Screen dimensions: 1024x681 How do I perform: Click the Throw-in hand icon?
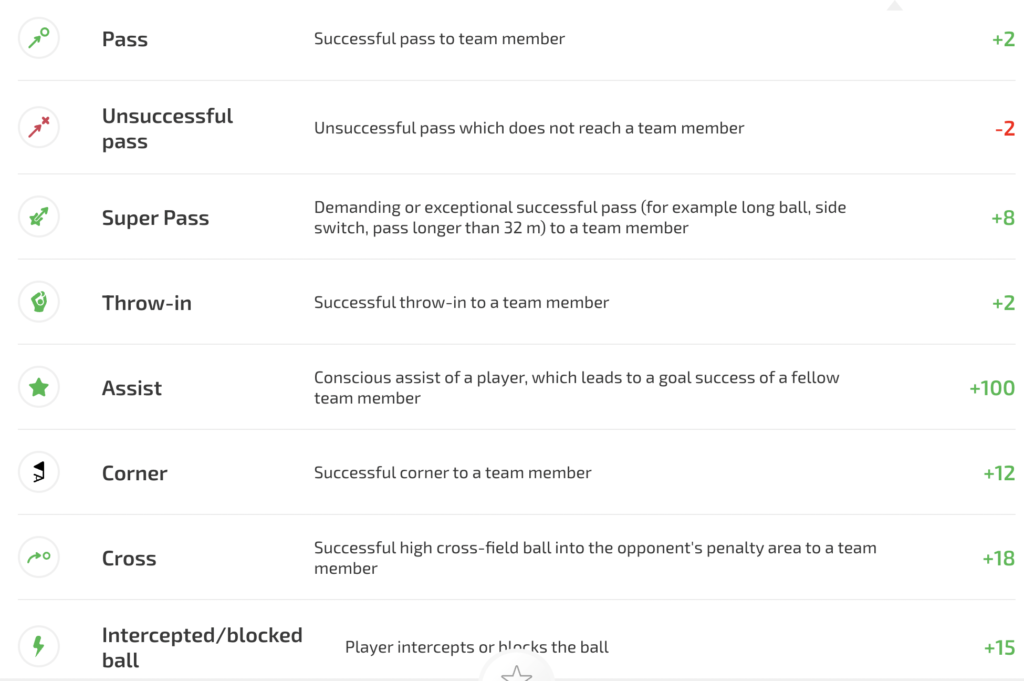tap(38, 302)
